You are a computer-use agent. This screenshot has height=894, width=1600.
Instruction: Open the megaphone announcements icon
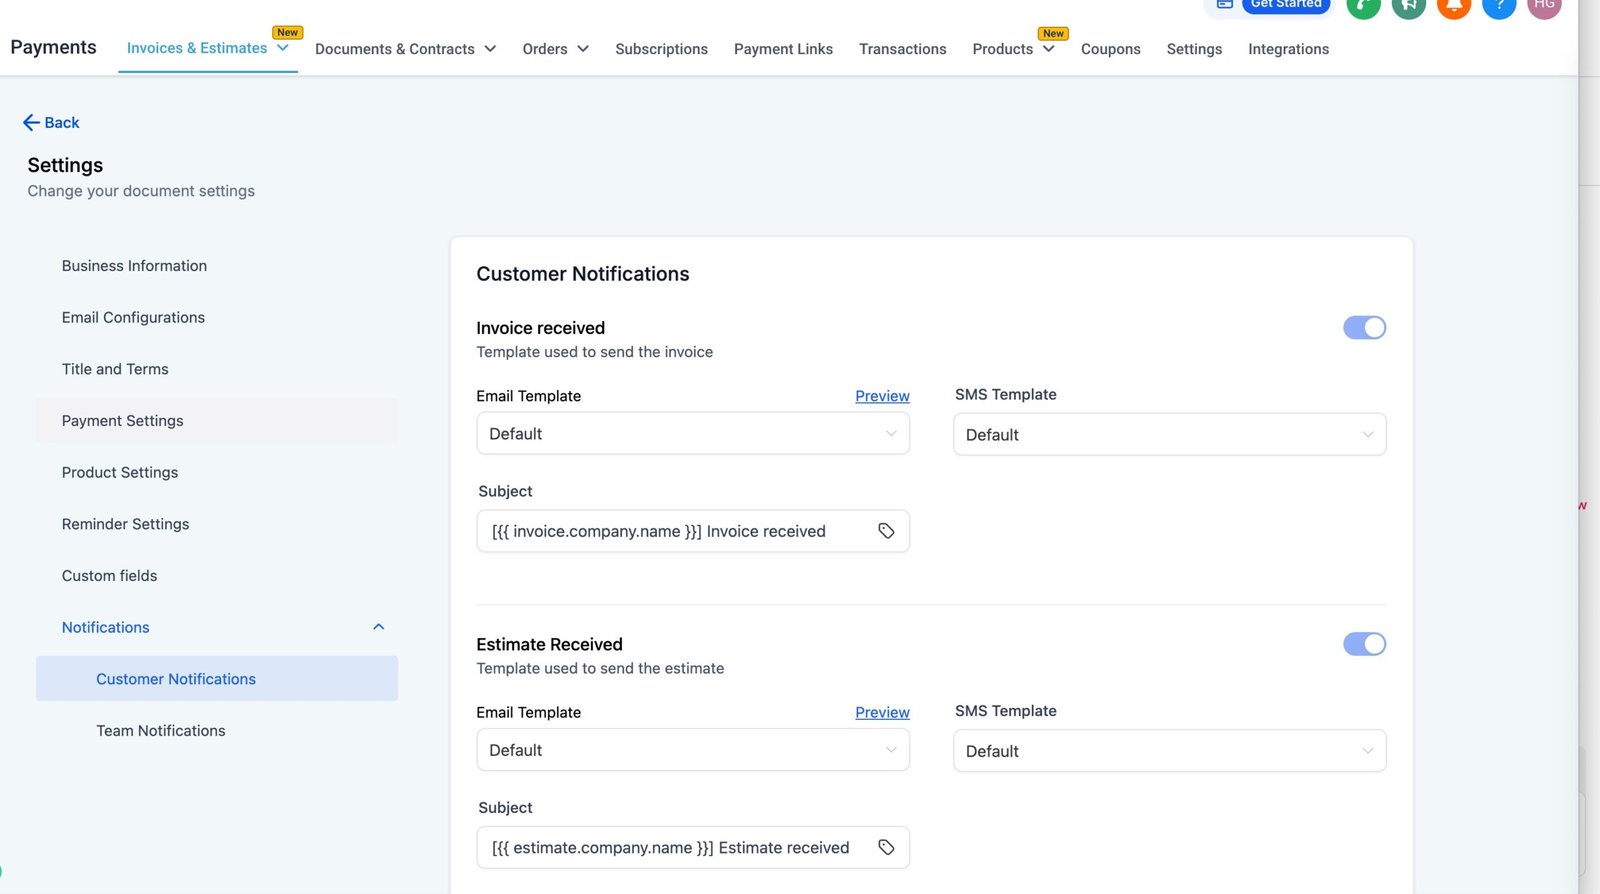(1408, 6)
